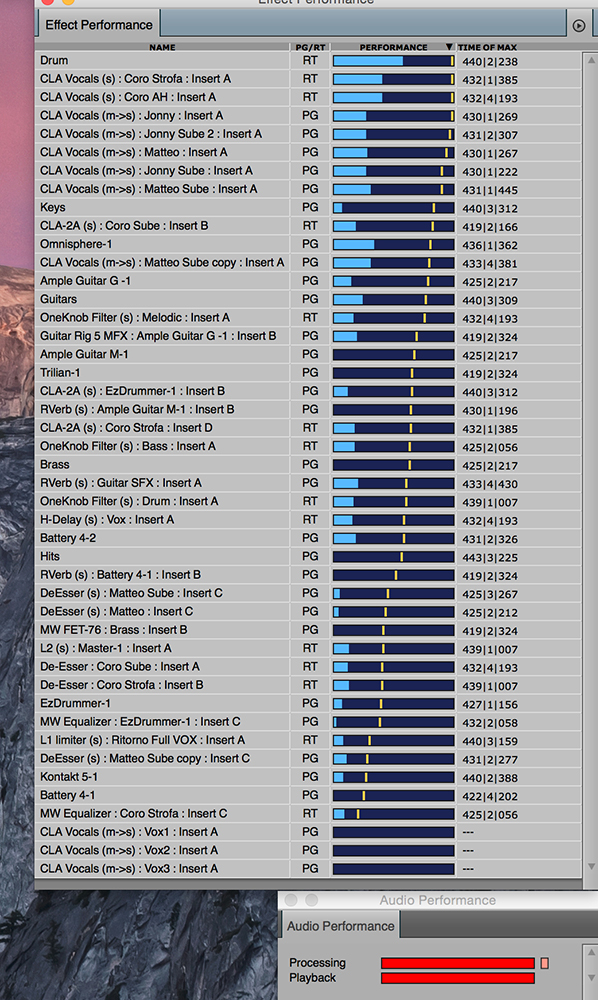Select DeEsser (s) : Matteo : Insert C
The image size is (598, 1000).
click(x=117, y=612)
